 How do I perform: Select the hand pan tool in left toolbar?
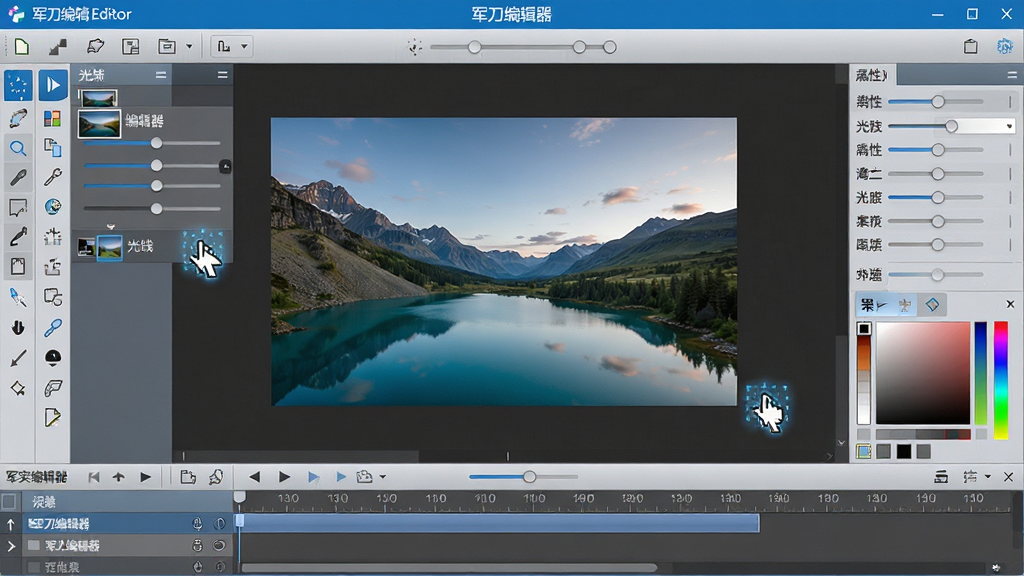(18, 327)
